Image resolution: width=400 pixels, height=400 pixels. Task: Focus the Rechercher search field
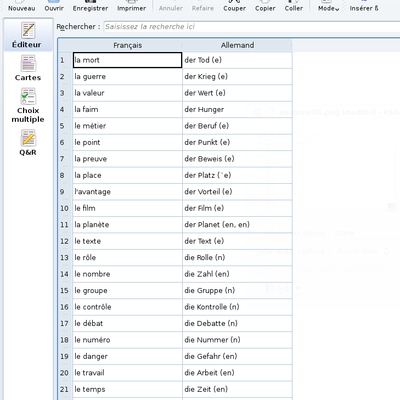tap(252, 27)
